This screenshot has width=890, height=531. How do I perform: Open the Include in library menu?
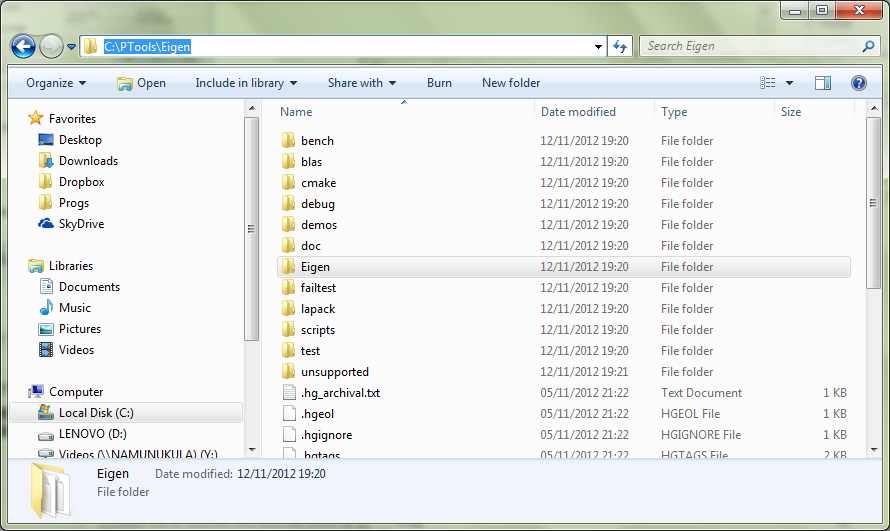click(246, 83)
